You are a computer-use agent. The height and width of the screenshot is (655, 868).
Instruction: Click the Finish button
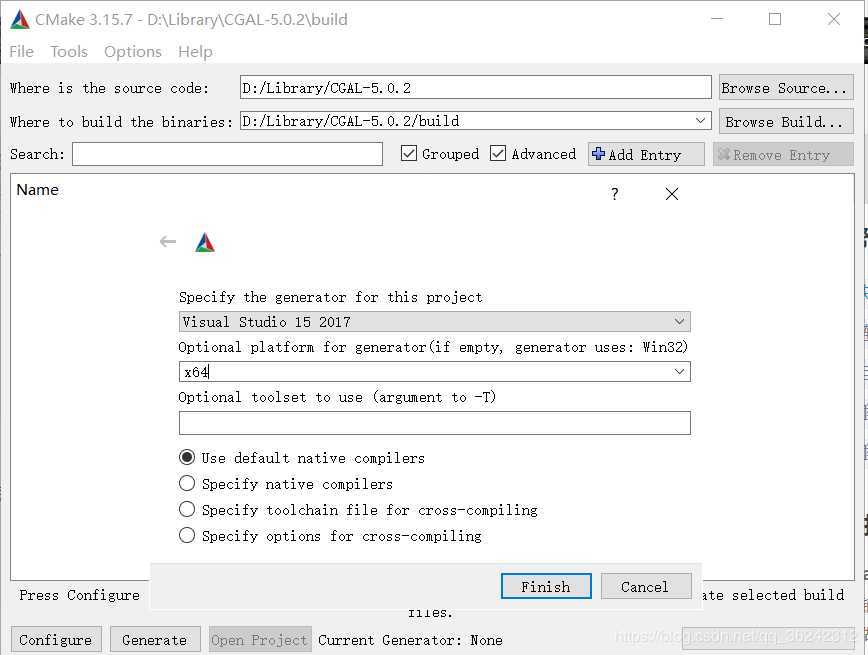546,586
